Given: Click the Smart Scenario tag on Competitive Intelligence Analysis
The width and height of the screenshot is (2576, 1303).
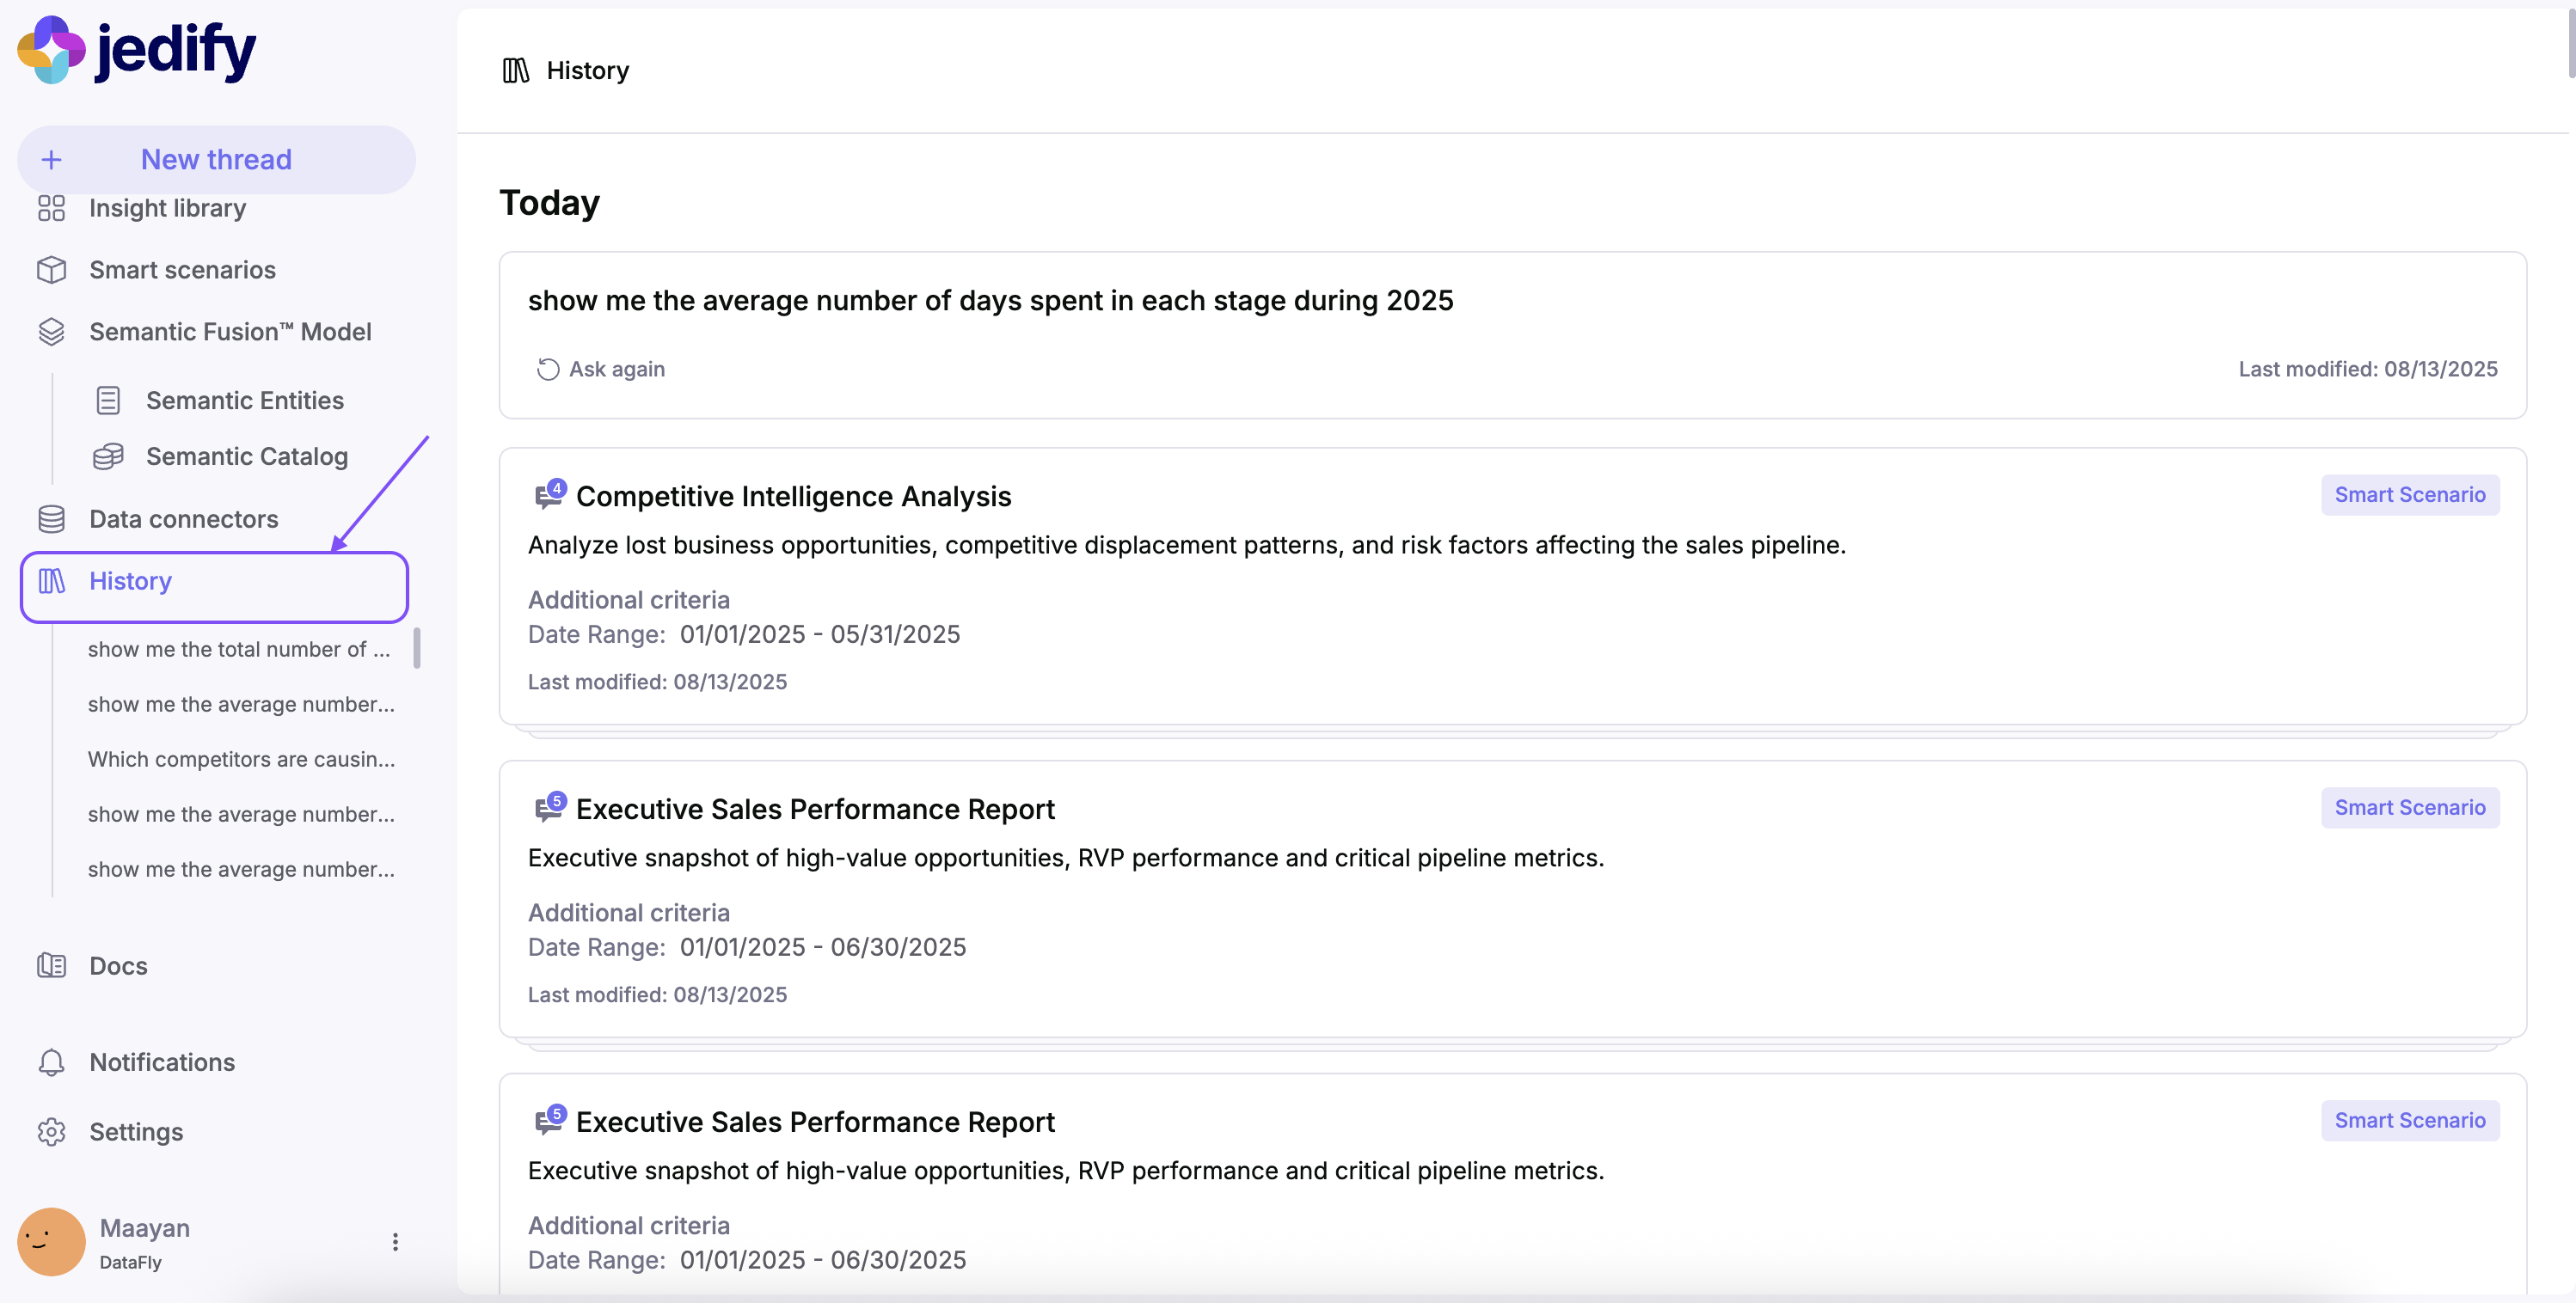Looking at the screenshot, I should pyautogui.click(x=2409, y=495).
